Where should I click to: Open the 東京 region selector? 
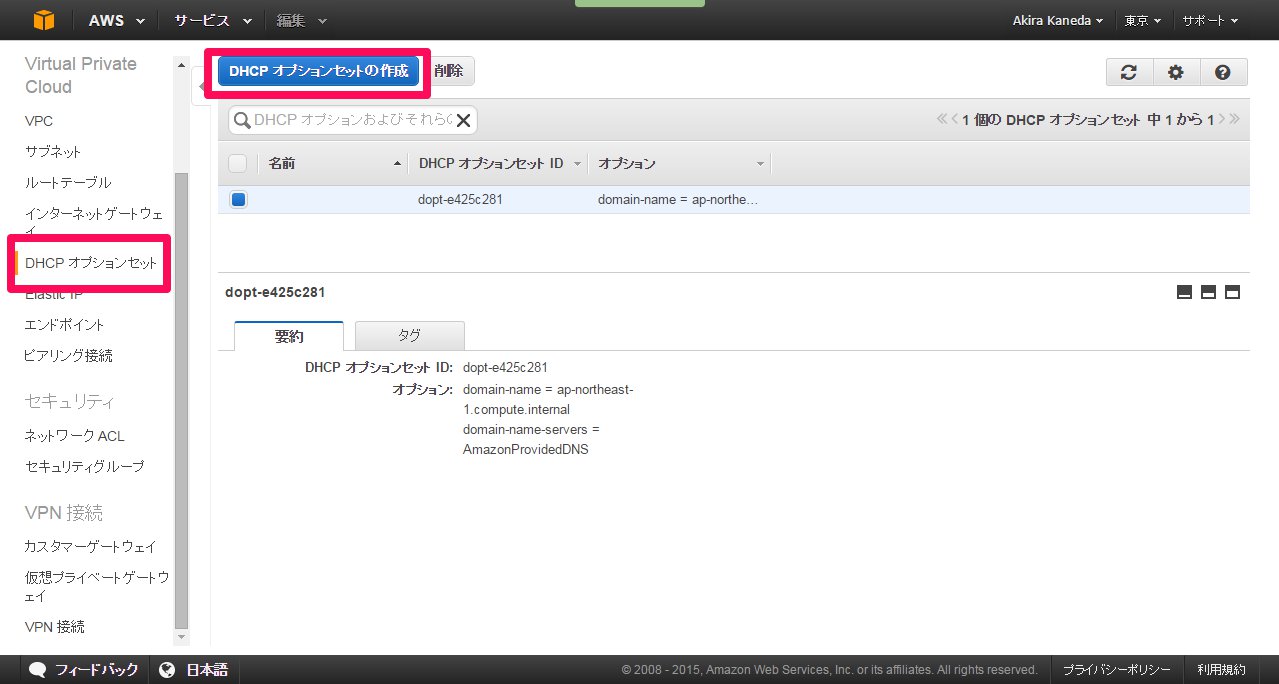1142,20
